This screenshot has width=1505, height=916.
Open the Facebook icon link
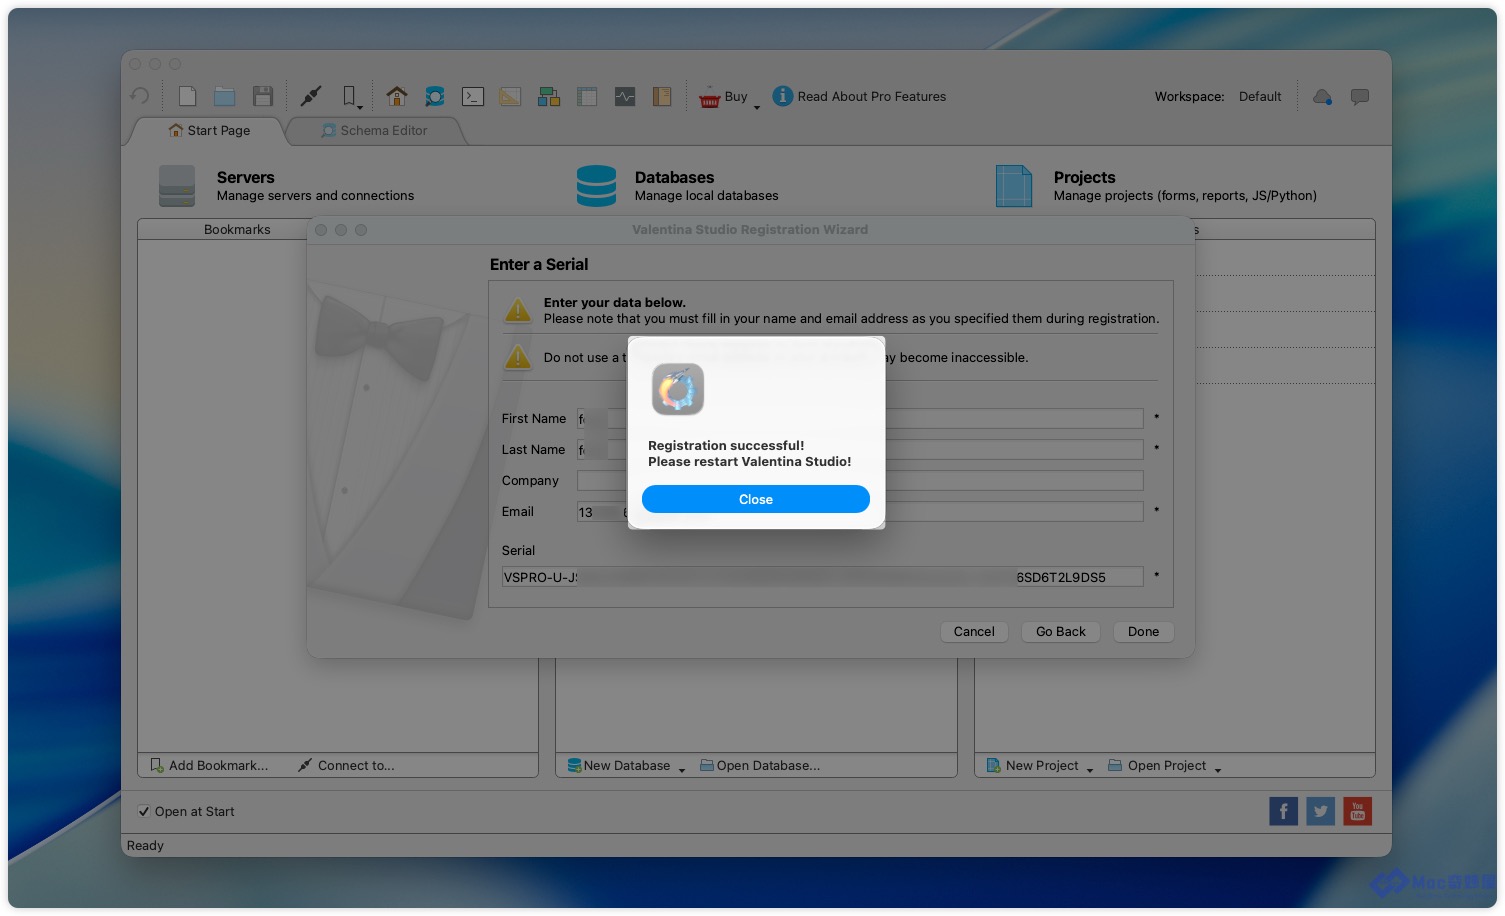[x=1284, y=811]
